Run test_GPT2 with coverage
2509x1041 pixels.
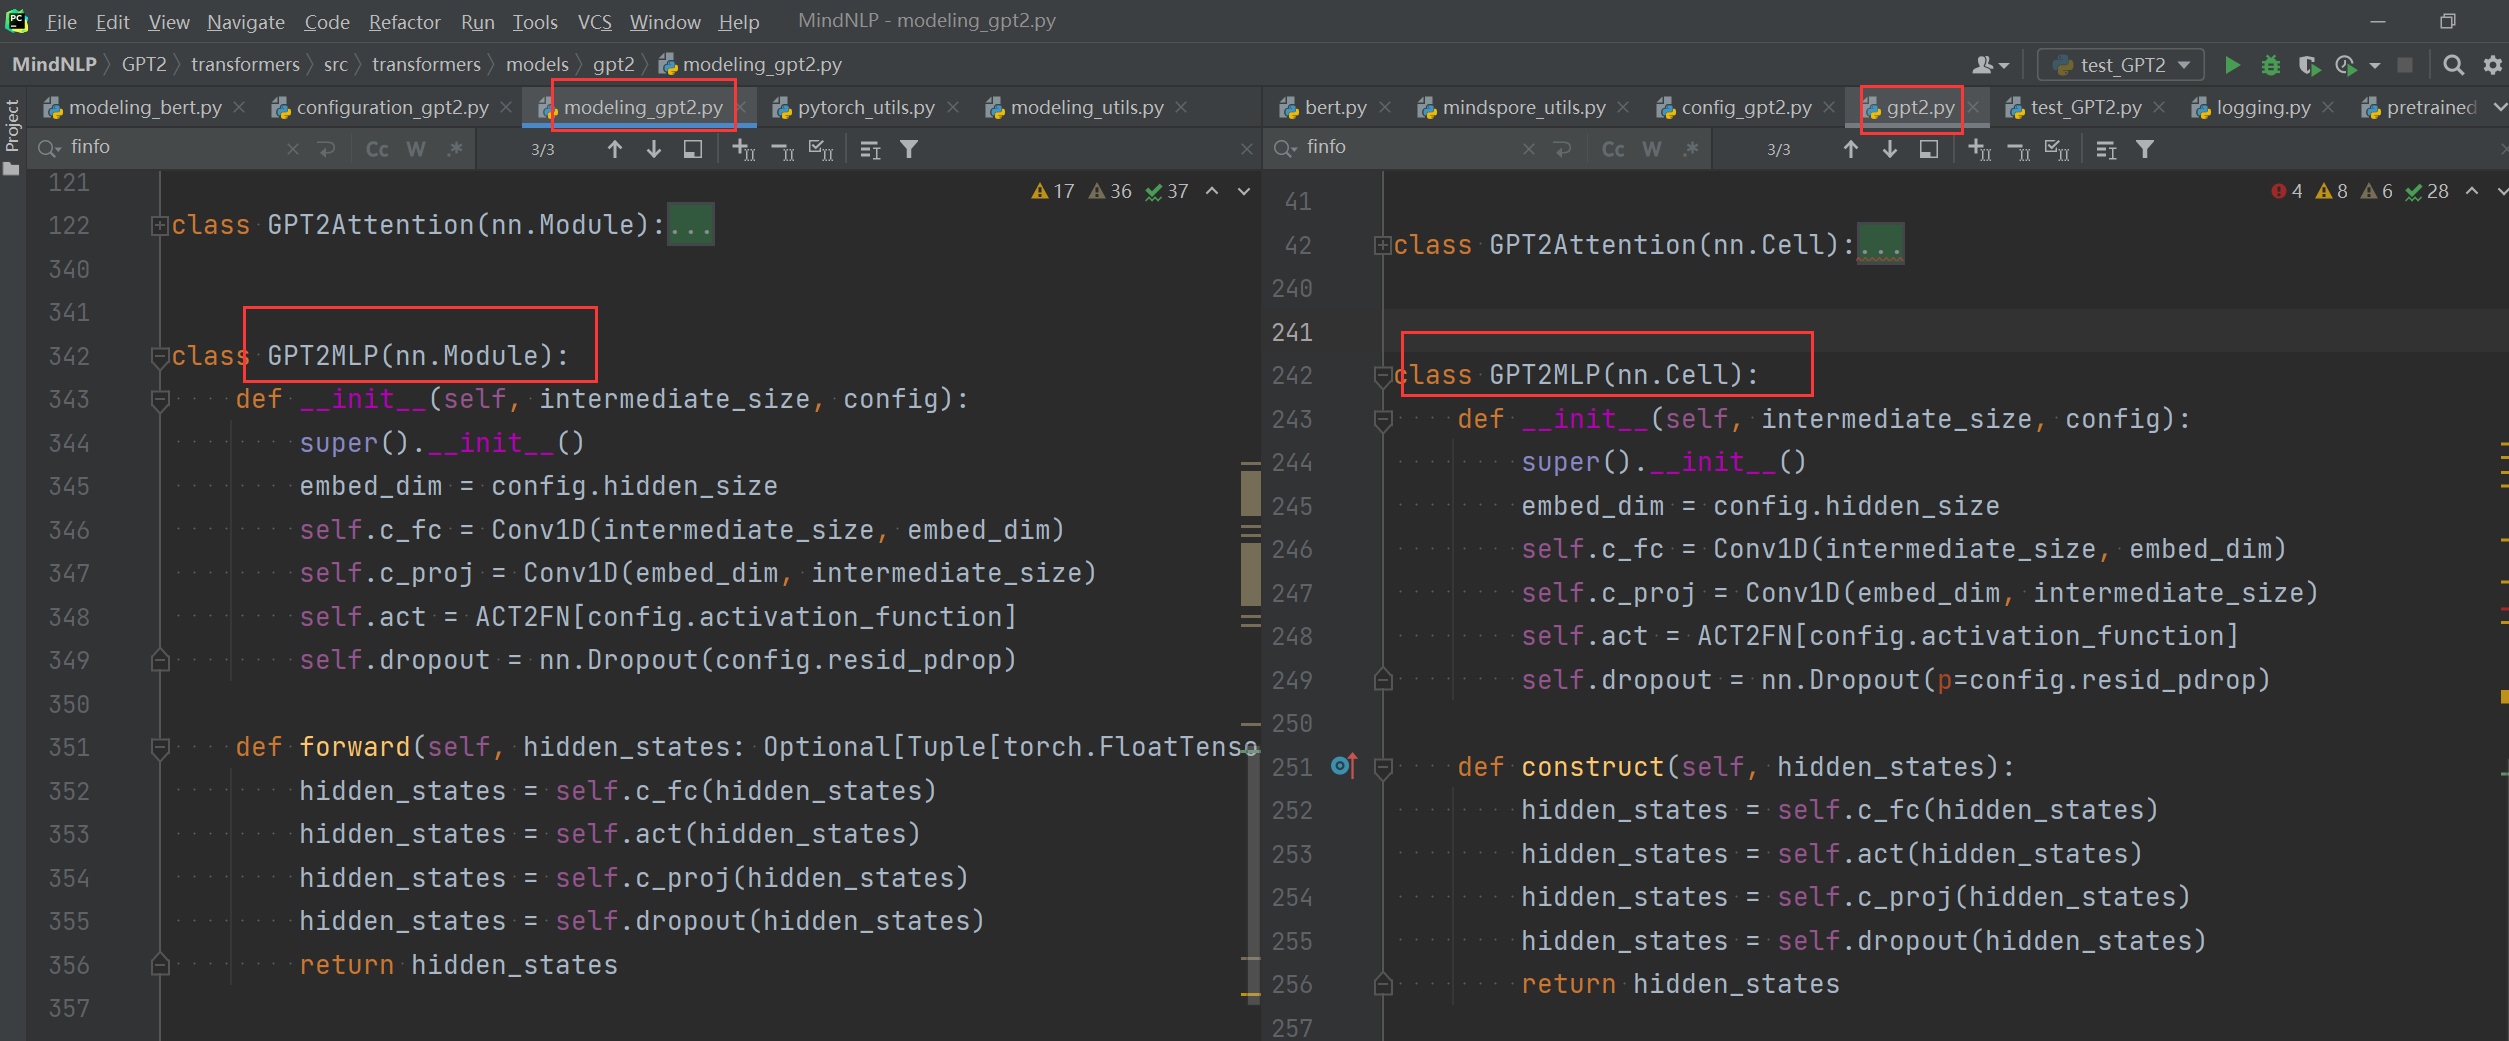[x=2308, y=65]
